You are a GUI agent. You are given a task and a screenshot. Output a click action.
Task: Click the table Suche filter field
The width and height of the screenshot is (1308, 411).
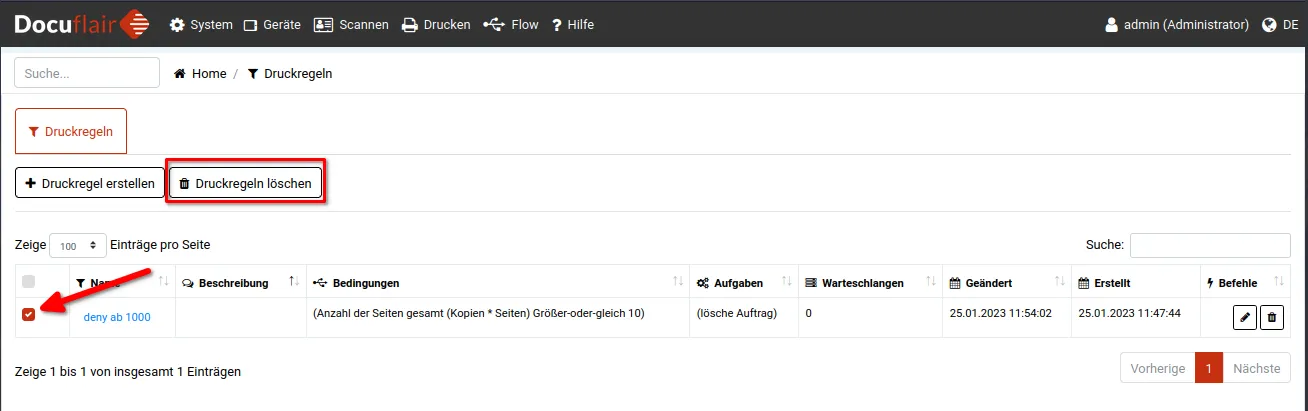coord(1210,245)
